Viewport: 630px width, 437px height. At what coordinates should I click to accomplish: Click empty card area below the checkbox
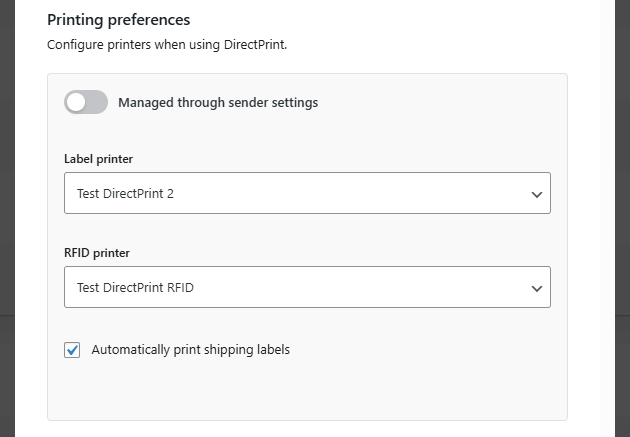[306, 393]
